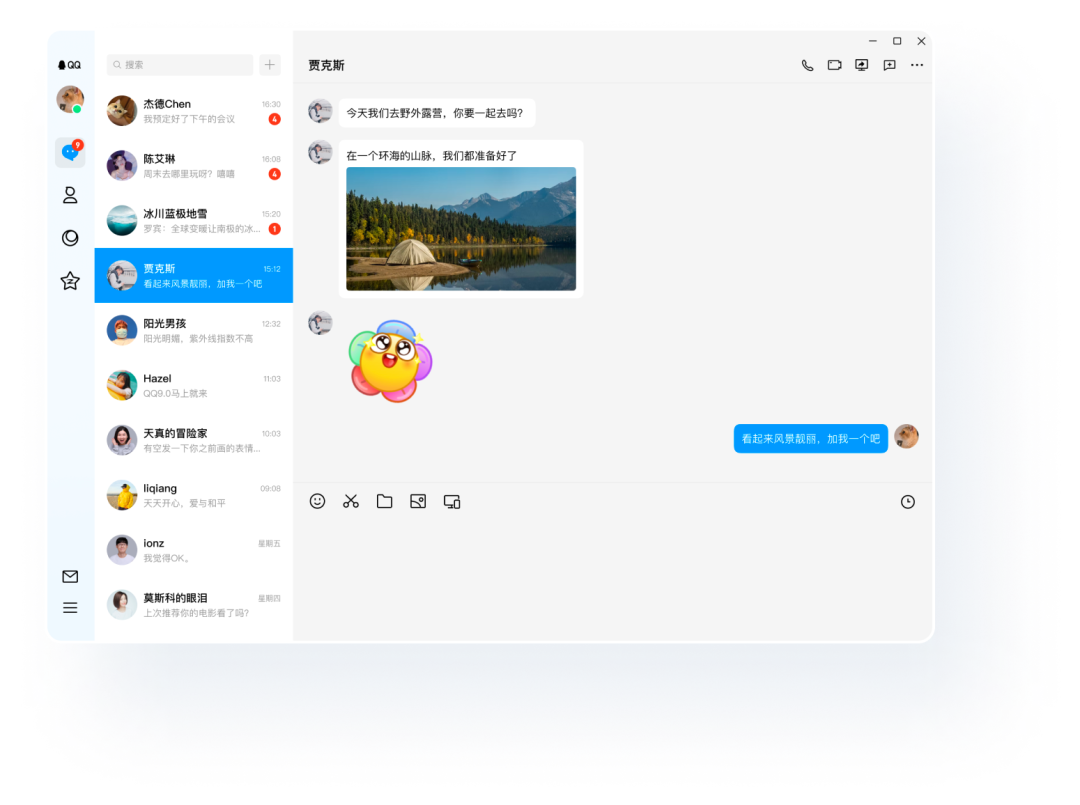Select the screenshot scissors tool
The width and height of the screenshot is (1080, 805).
pyautogui.click(x=351, y=501)
